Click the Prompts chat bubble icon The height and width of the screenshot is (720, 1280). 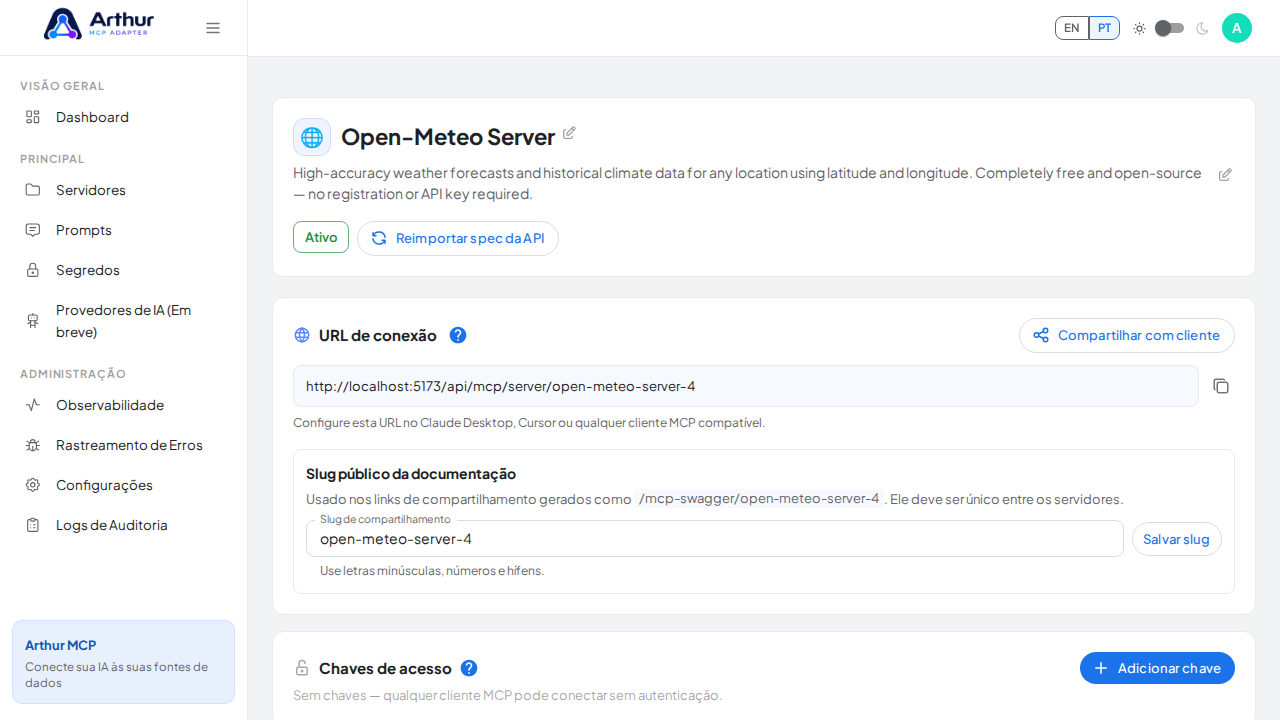(x=33, y=230)
